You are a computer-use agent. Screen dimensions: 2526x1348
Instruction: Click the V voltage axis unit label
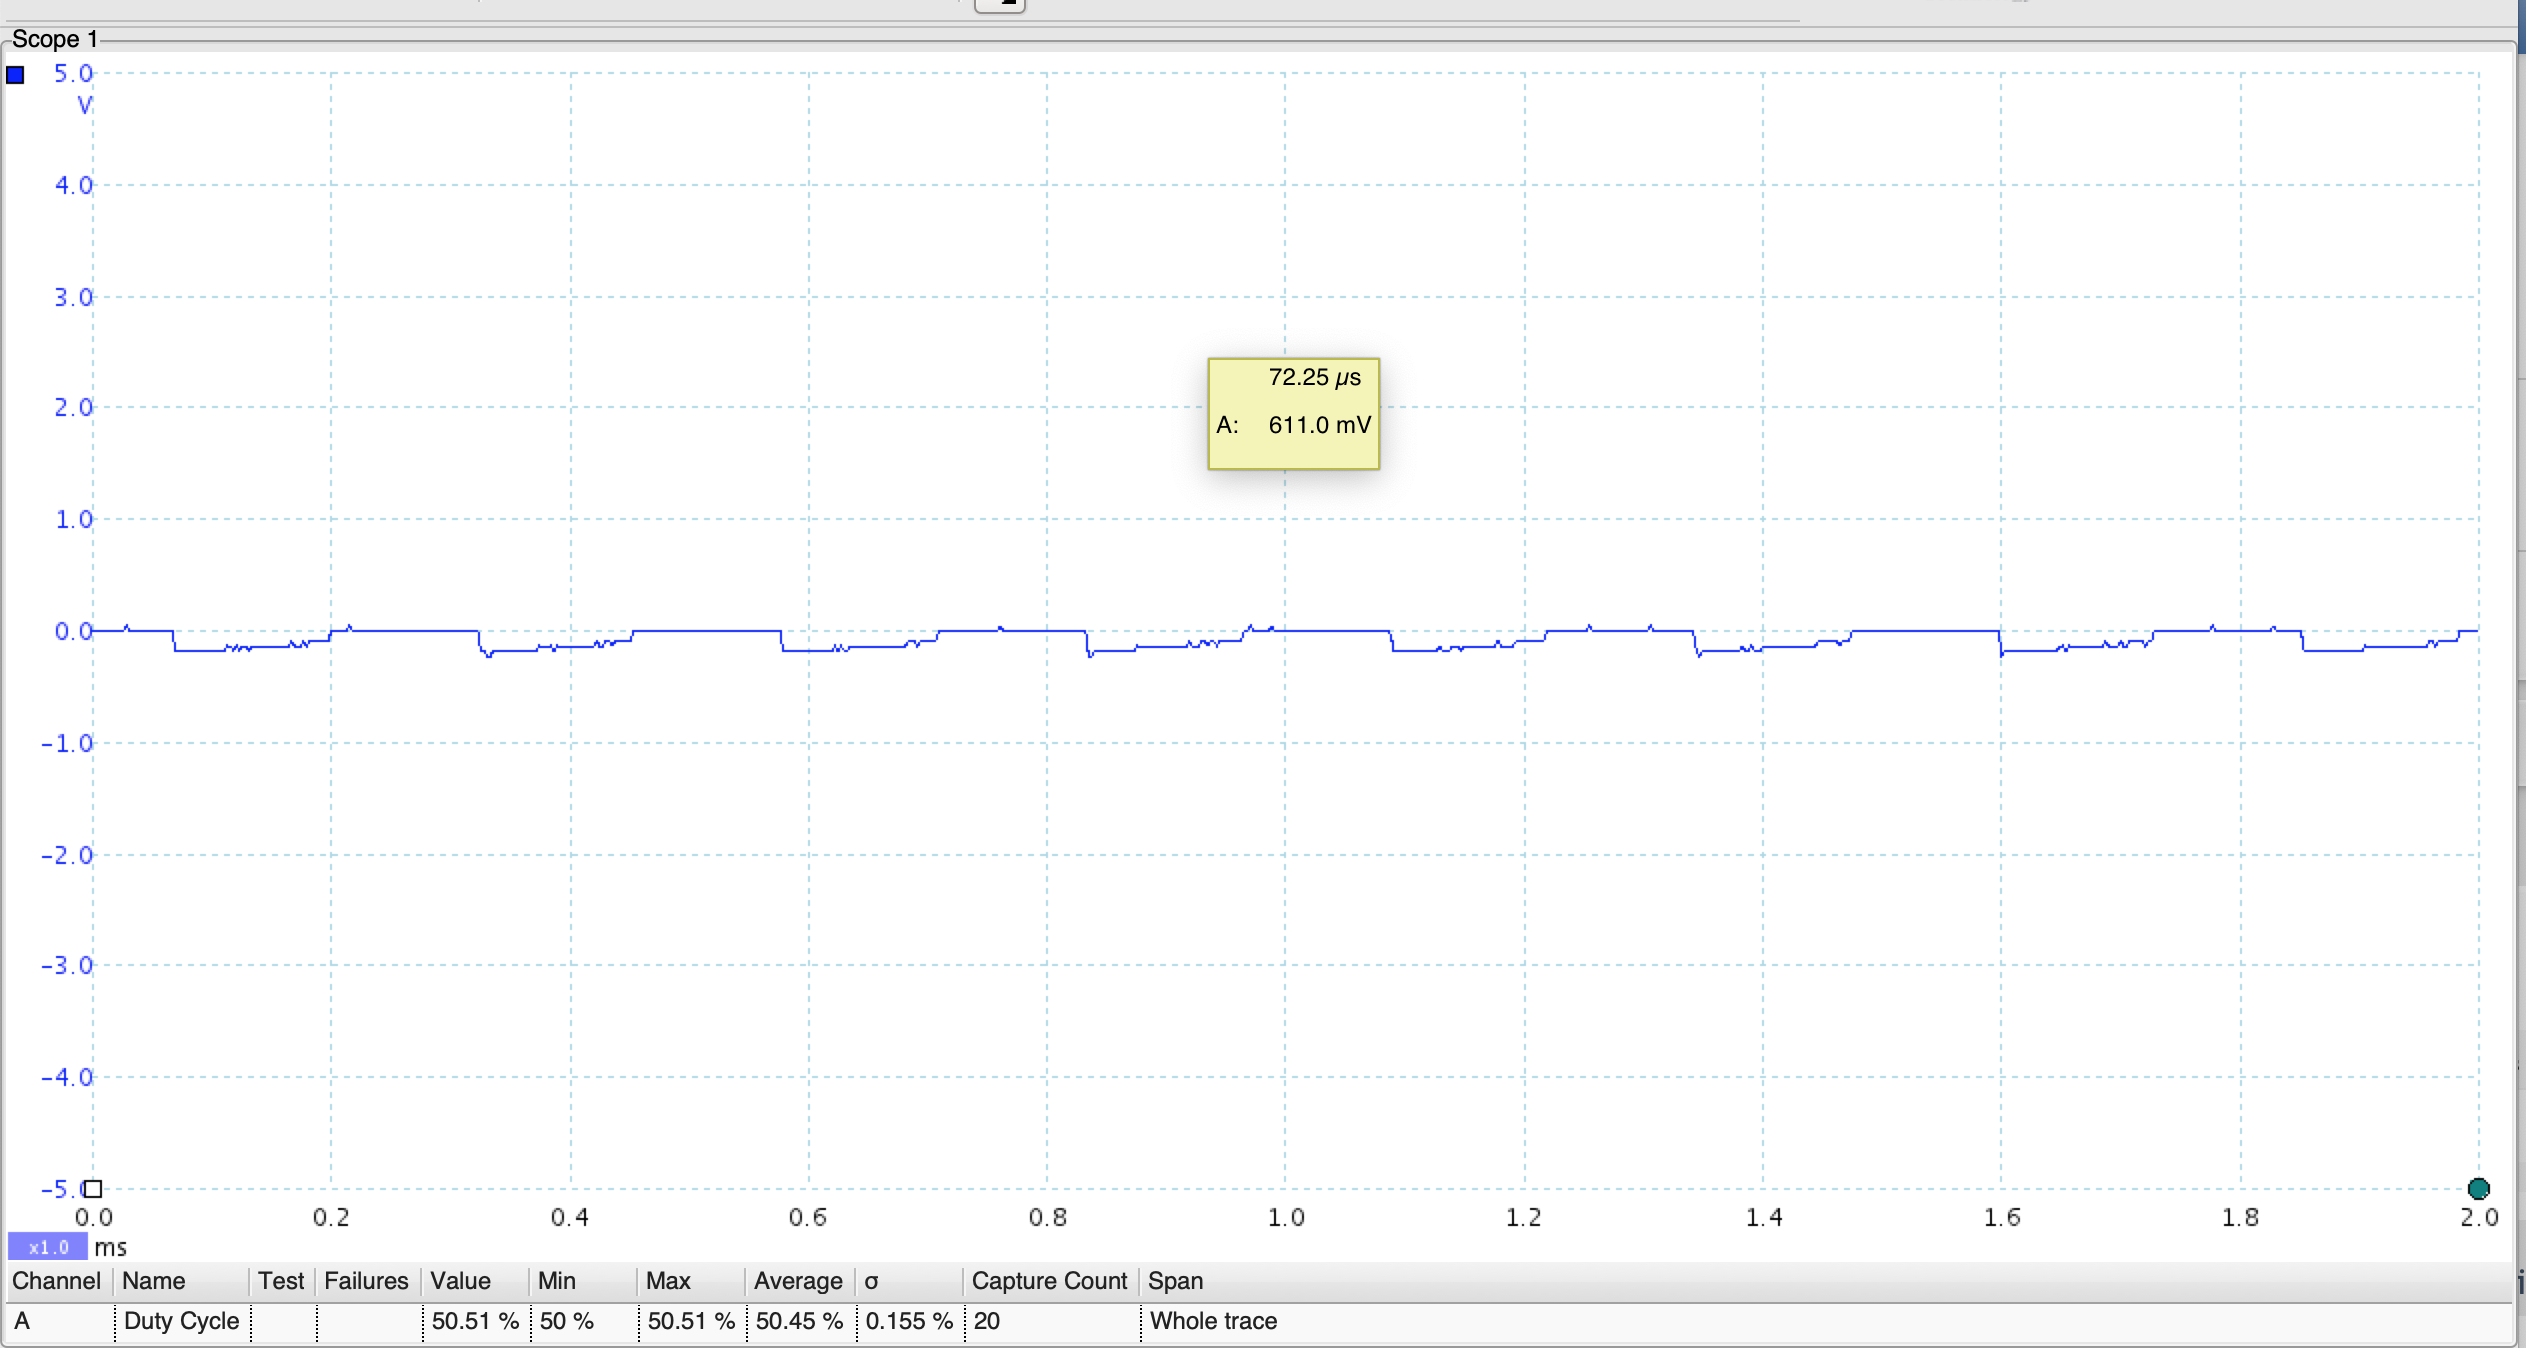pos(85,105)
